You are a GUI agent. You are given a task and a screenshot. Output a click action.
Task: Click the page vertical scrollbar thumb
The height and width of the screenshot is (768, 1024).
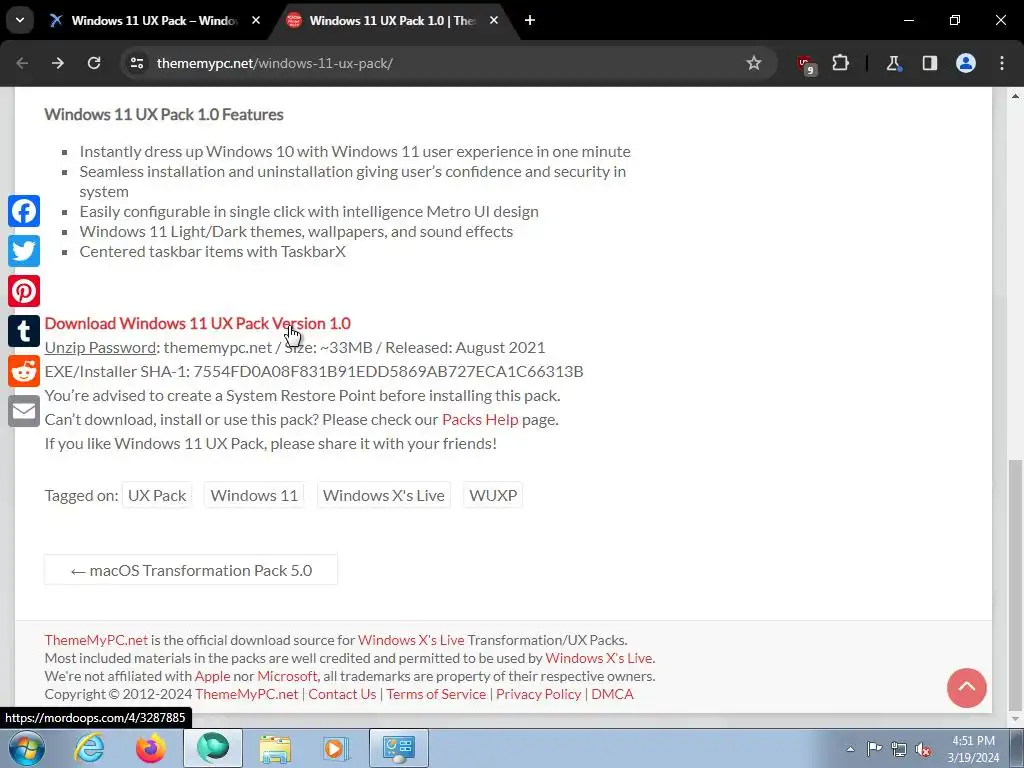pos(1016,584)
